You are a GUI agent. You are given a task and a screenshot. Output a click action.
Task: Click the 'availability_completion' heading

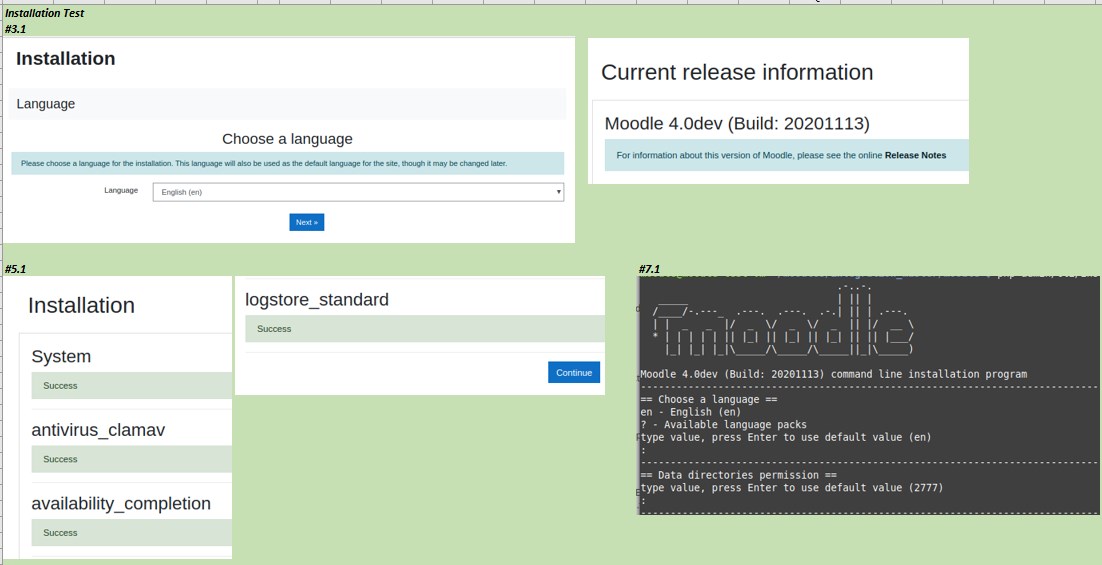tap(121, 503)
